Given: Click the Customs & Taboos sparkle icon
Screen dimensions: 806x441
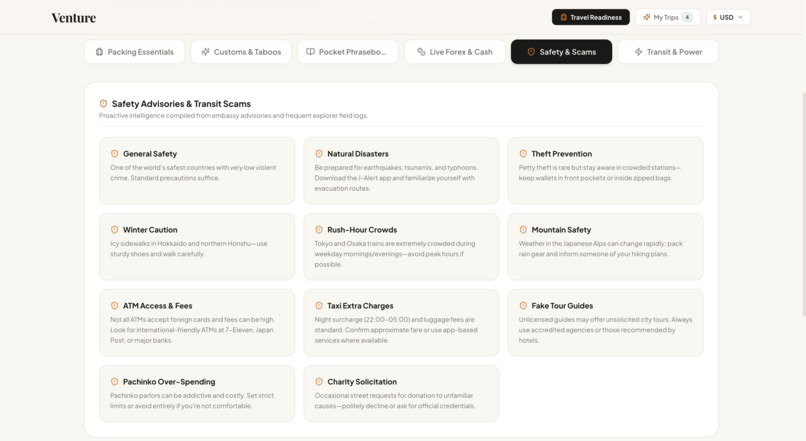Looking at the screenshot, I should coord(205,52).
